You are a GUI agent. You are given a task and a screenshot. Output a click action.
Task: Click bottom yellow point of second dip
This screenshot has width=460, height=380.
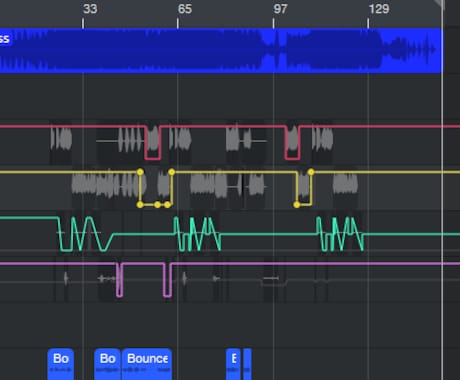click(x=297, y=205)
